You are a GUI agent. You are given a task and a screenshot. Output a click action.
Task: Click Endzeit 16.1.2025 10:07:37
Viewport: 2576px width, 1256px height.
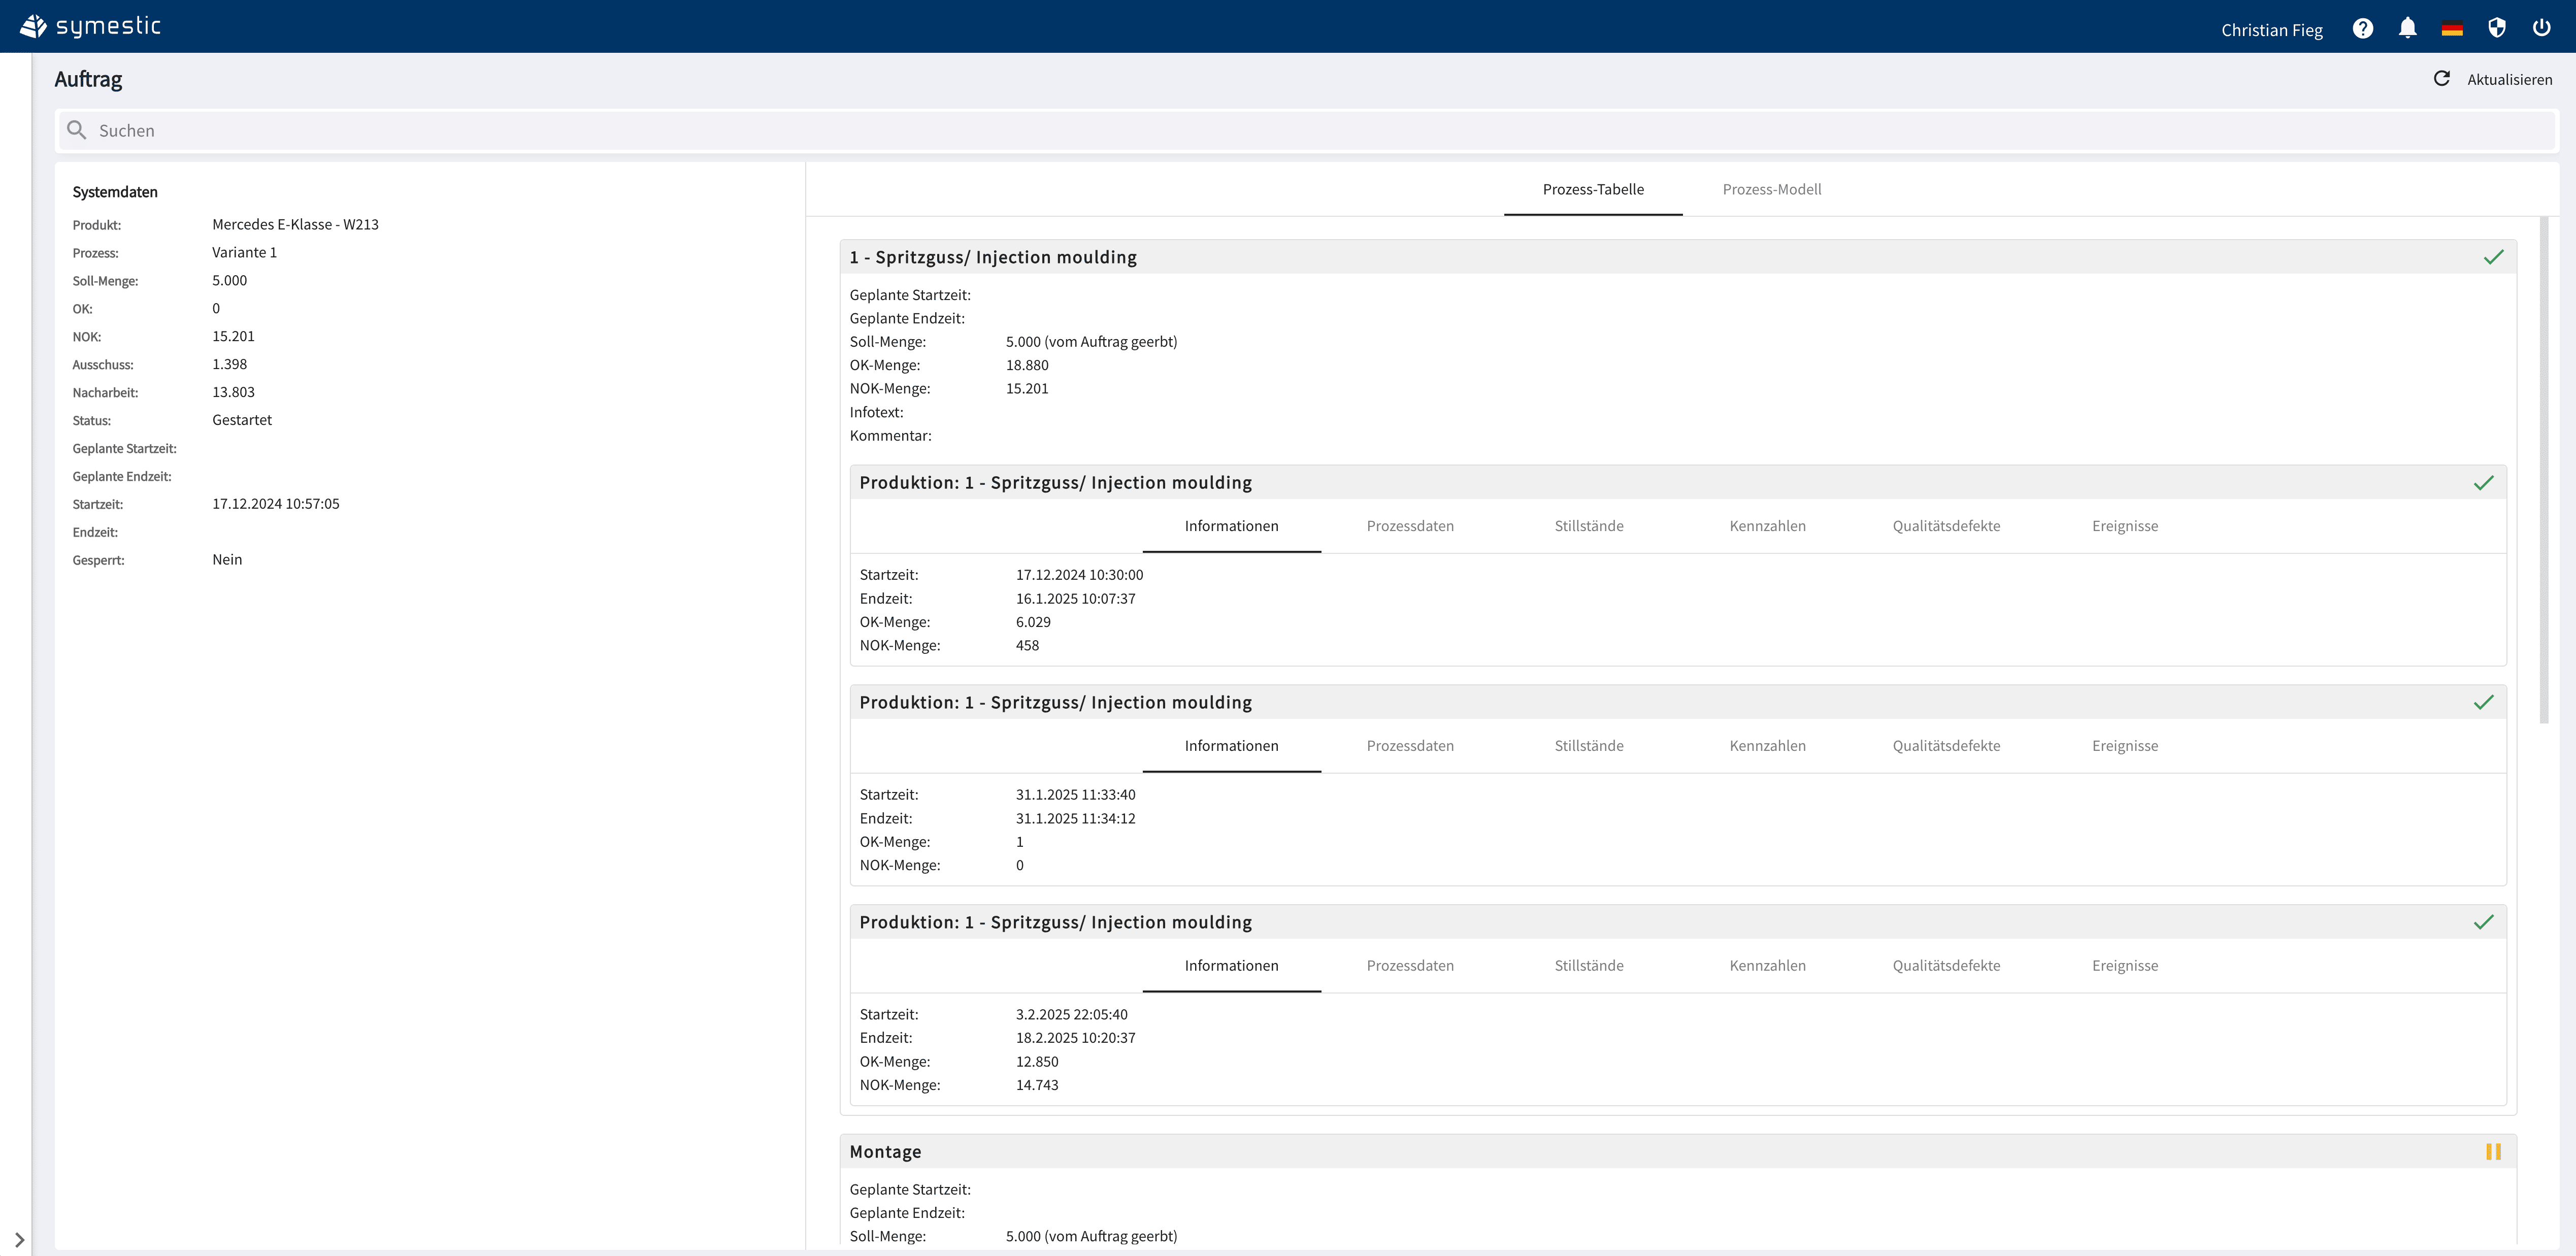1075,599
